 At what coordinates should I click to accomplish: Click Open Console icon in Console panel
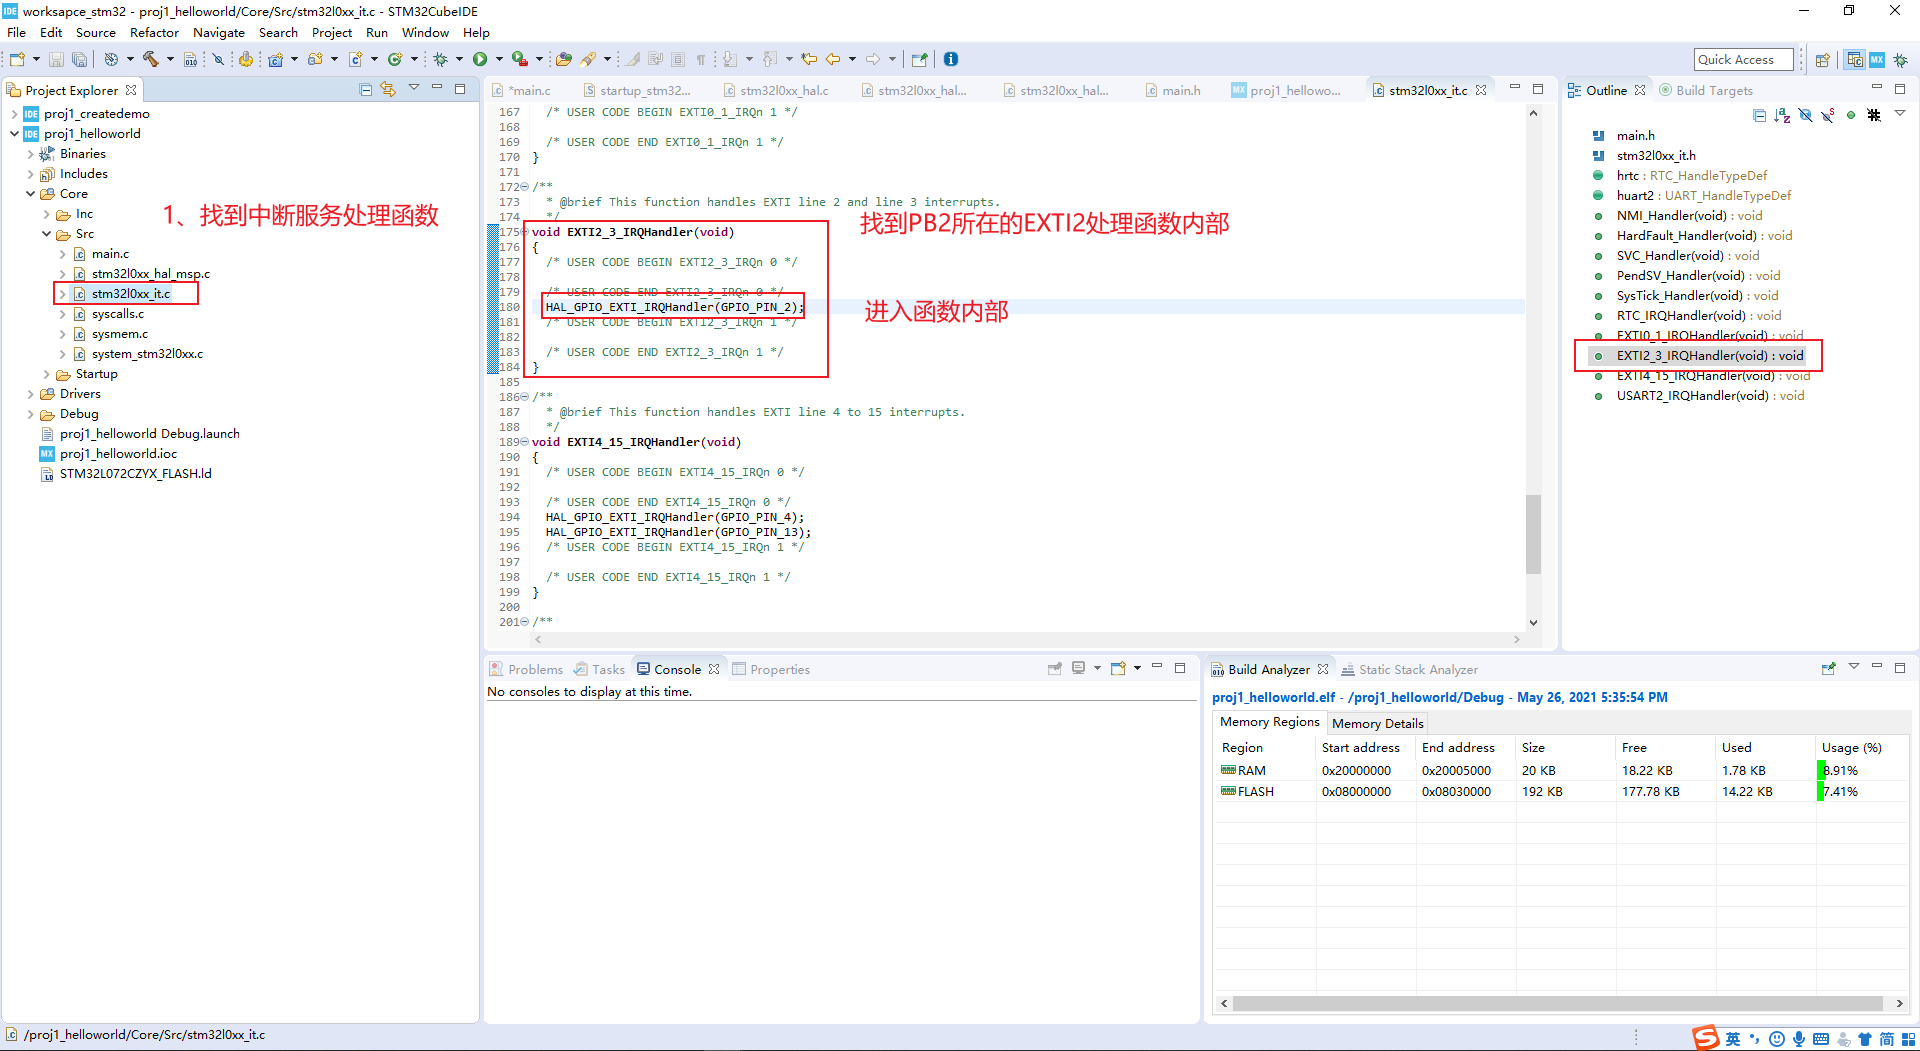click(x=1118, y=668)
